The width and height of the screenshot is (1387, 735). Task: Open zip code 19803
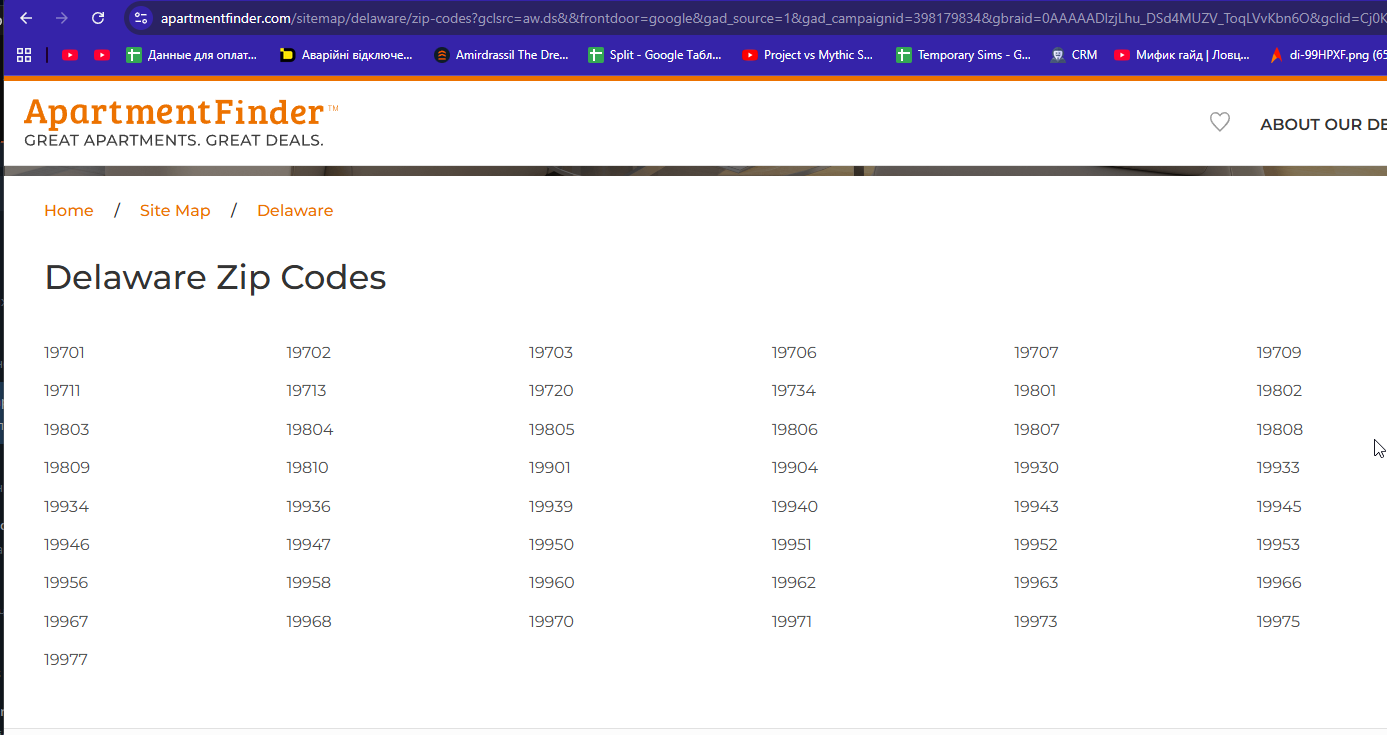[x=66, y=429]
